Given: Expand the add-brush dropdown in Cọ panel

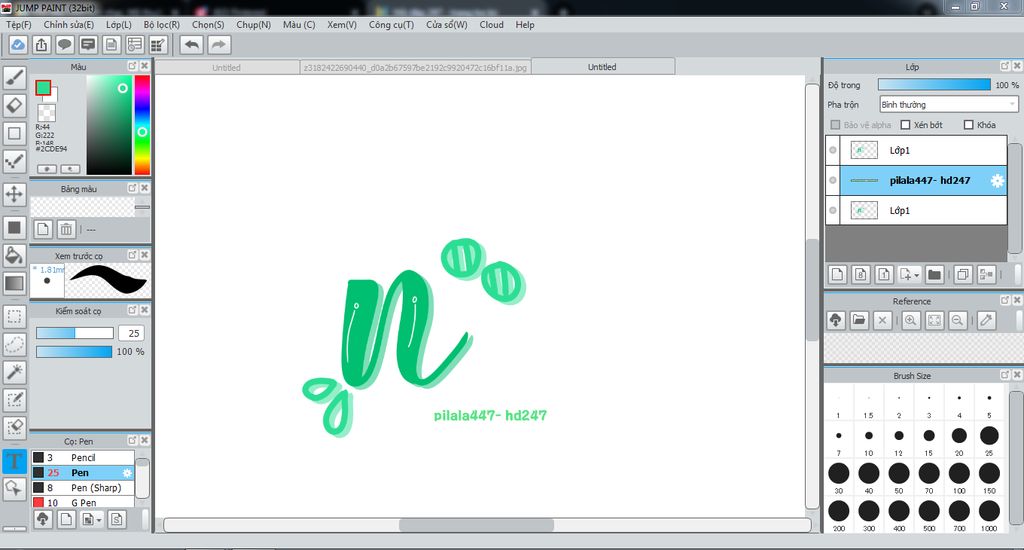Looking at the screenshot, I should [99, 520].
